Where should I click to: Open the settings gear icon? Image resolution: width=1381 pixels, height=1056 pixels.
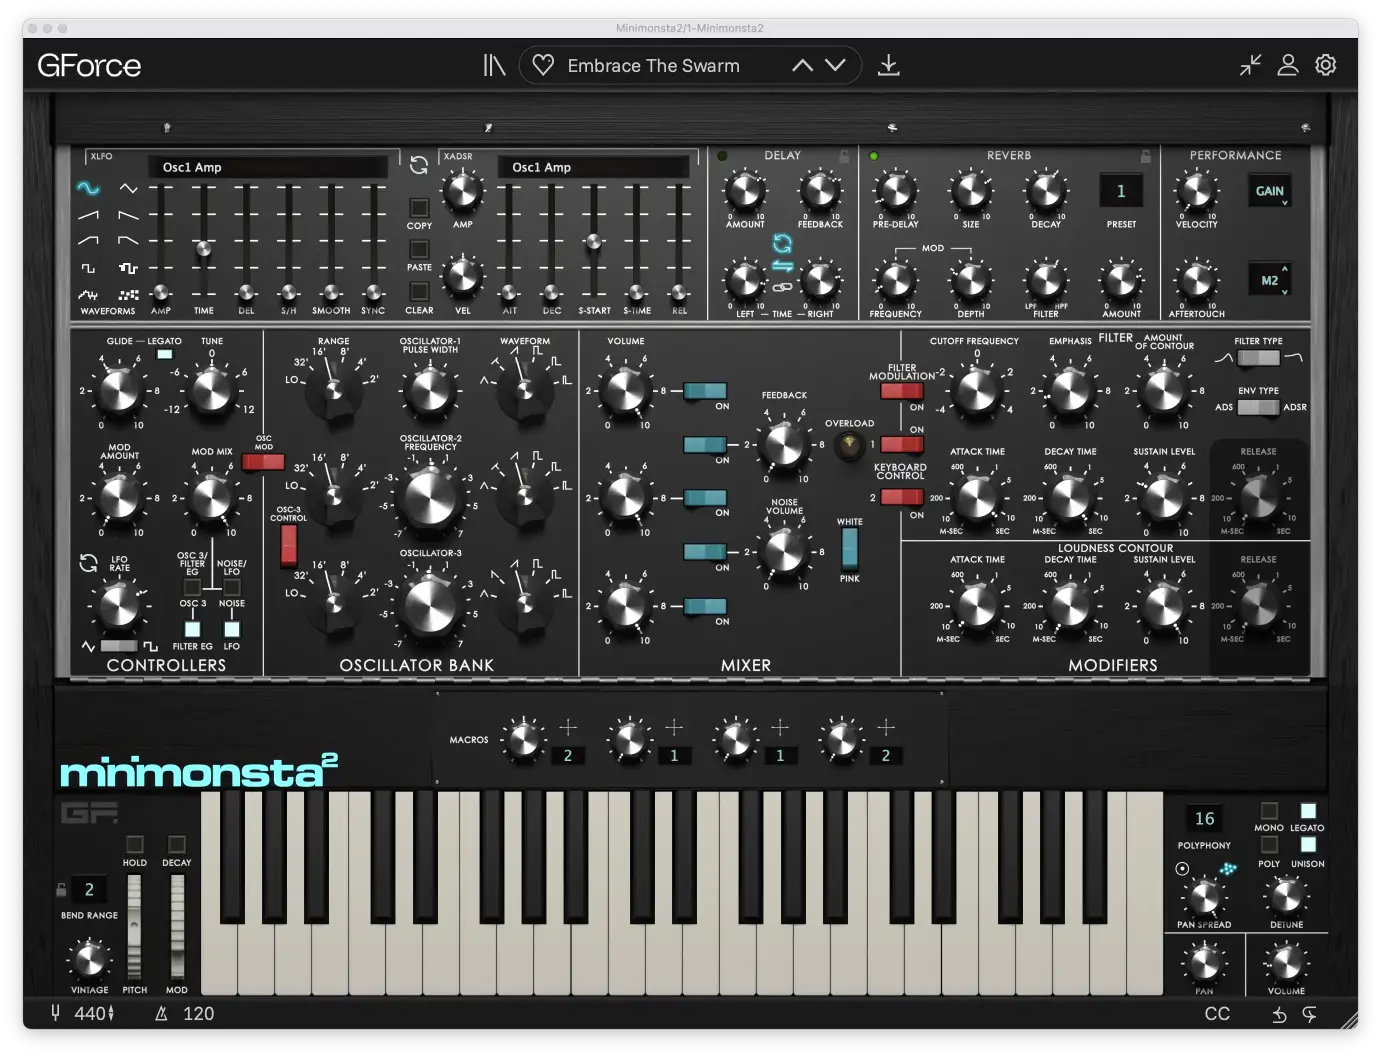[x=1326, y=65]
